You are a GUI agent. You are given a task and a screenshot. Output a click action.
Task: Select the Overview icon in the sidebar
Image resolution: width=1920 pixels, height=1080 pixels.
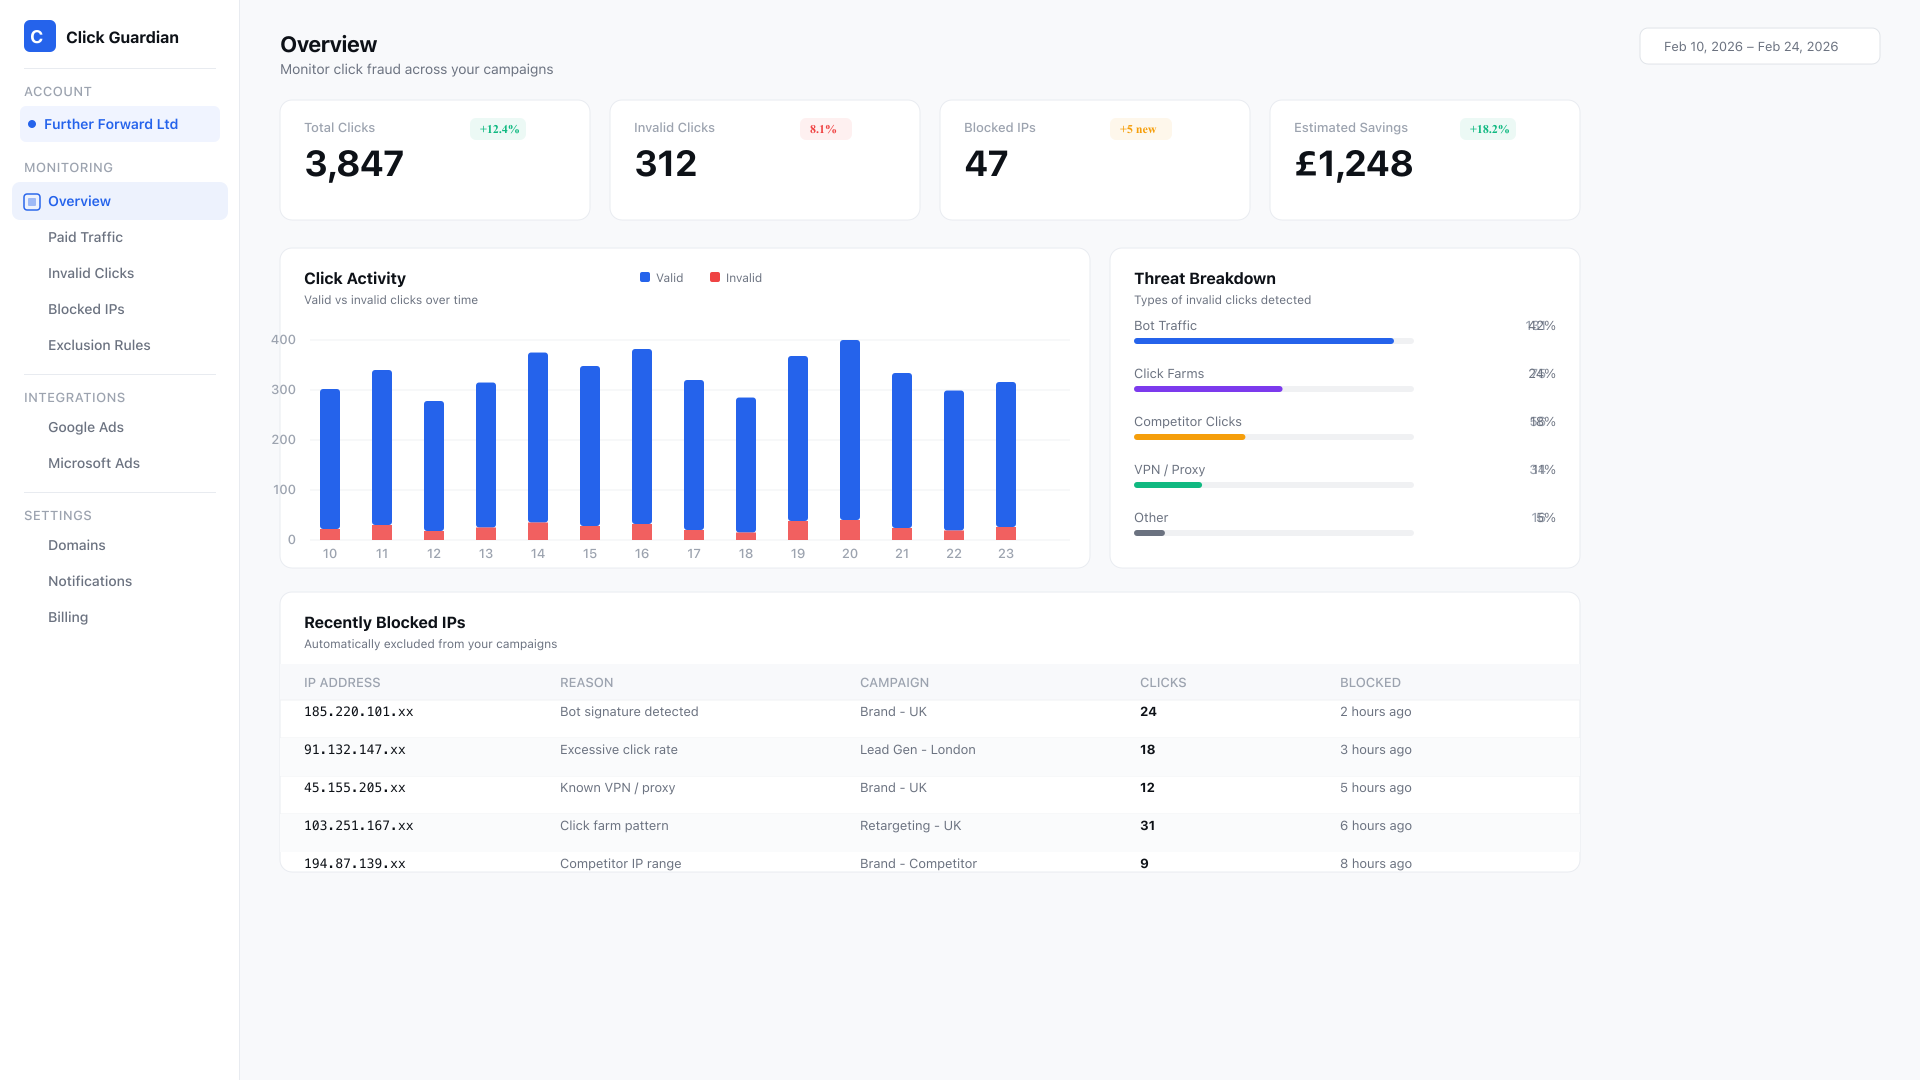tap(31, 201)
